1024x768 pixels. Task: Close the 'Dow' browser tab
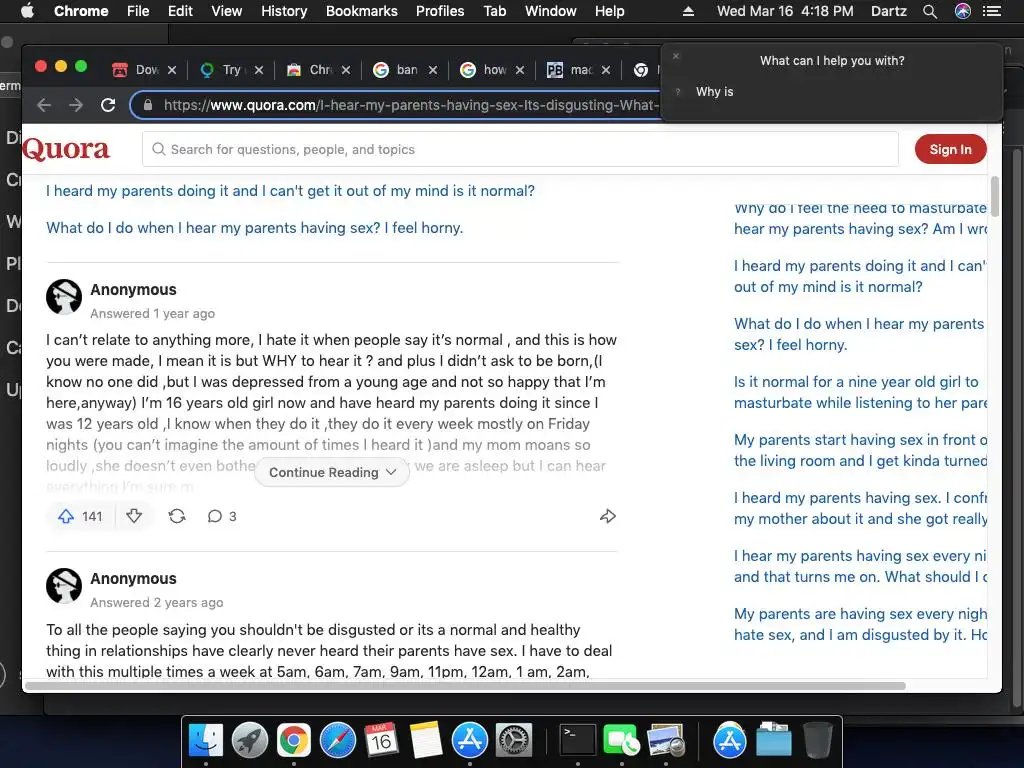172,70
